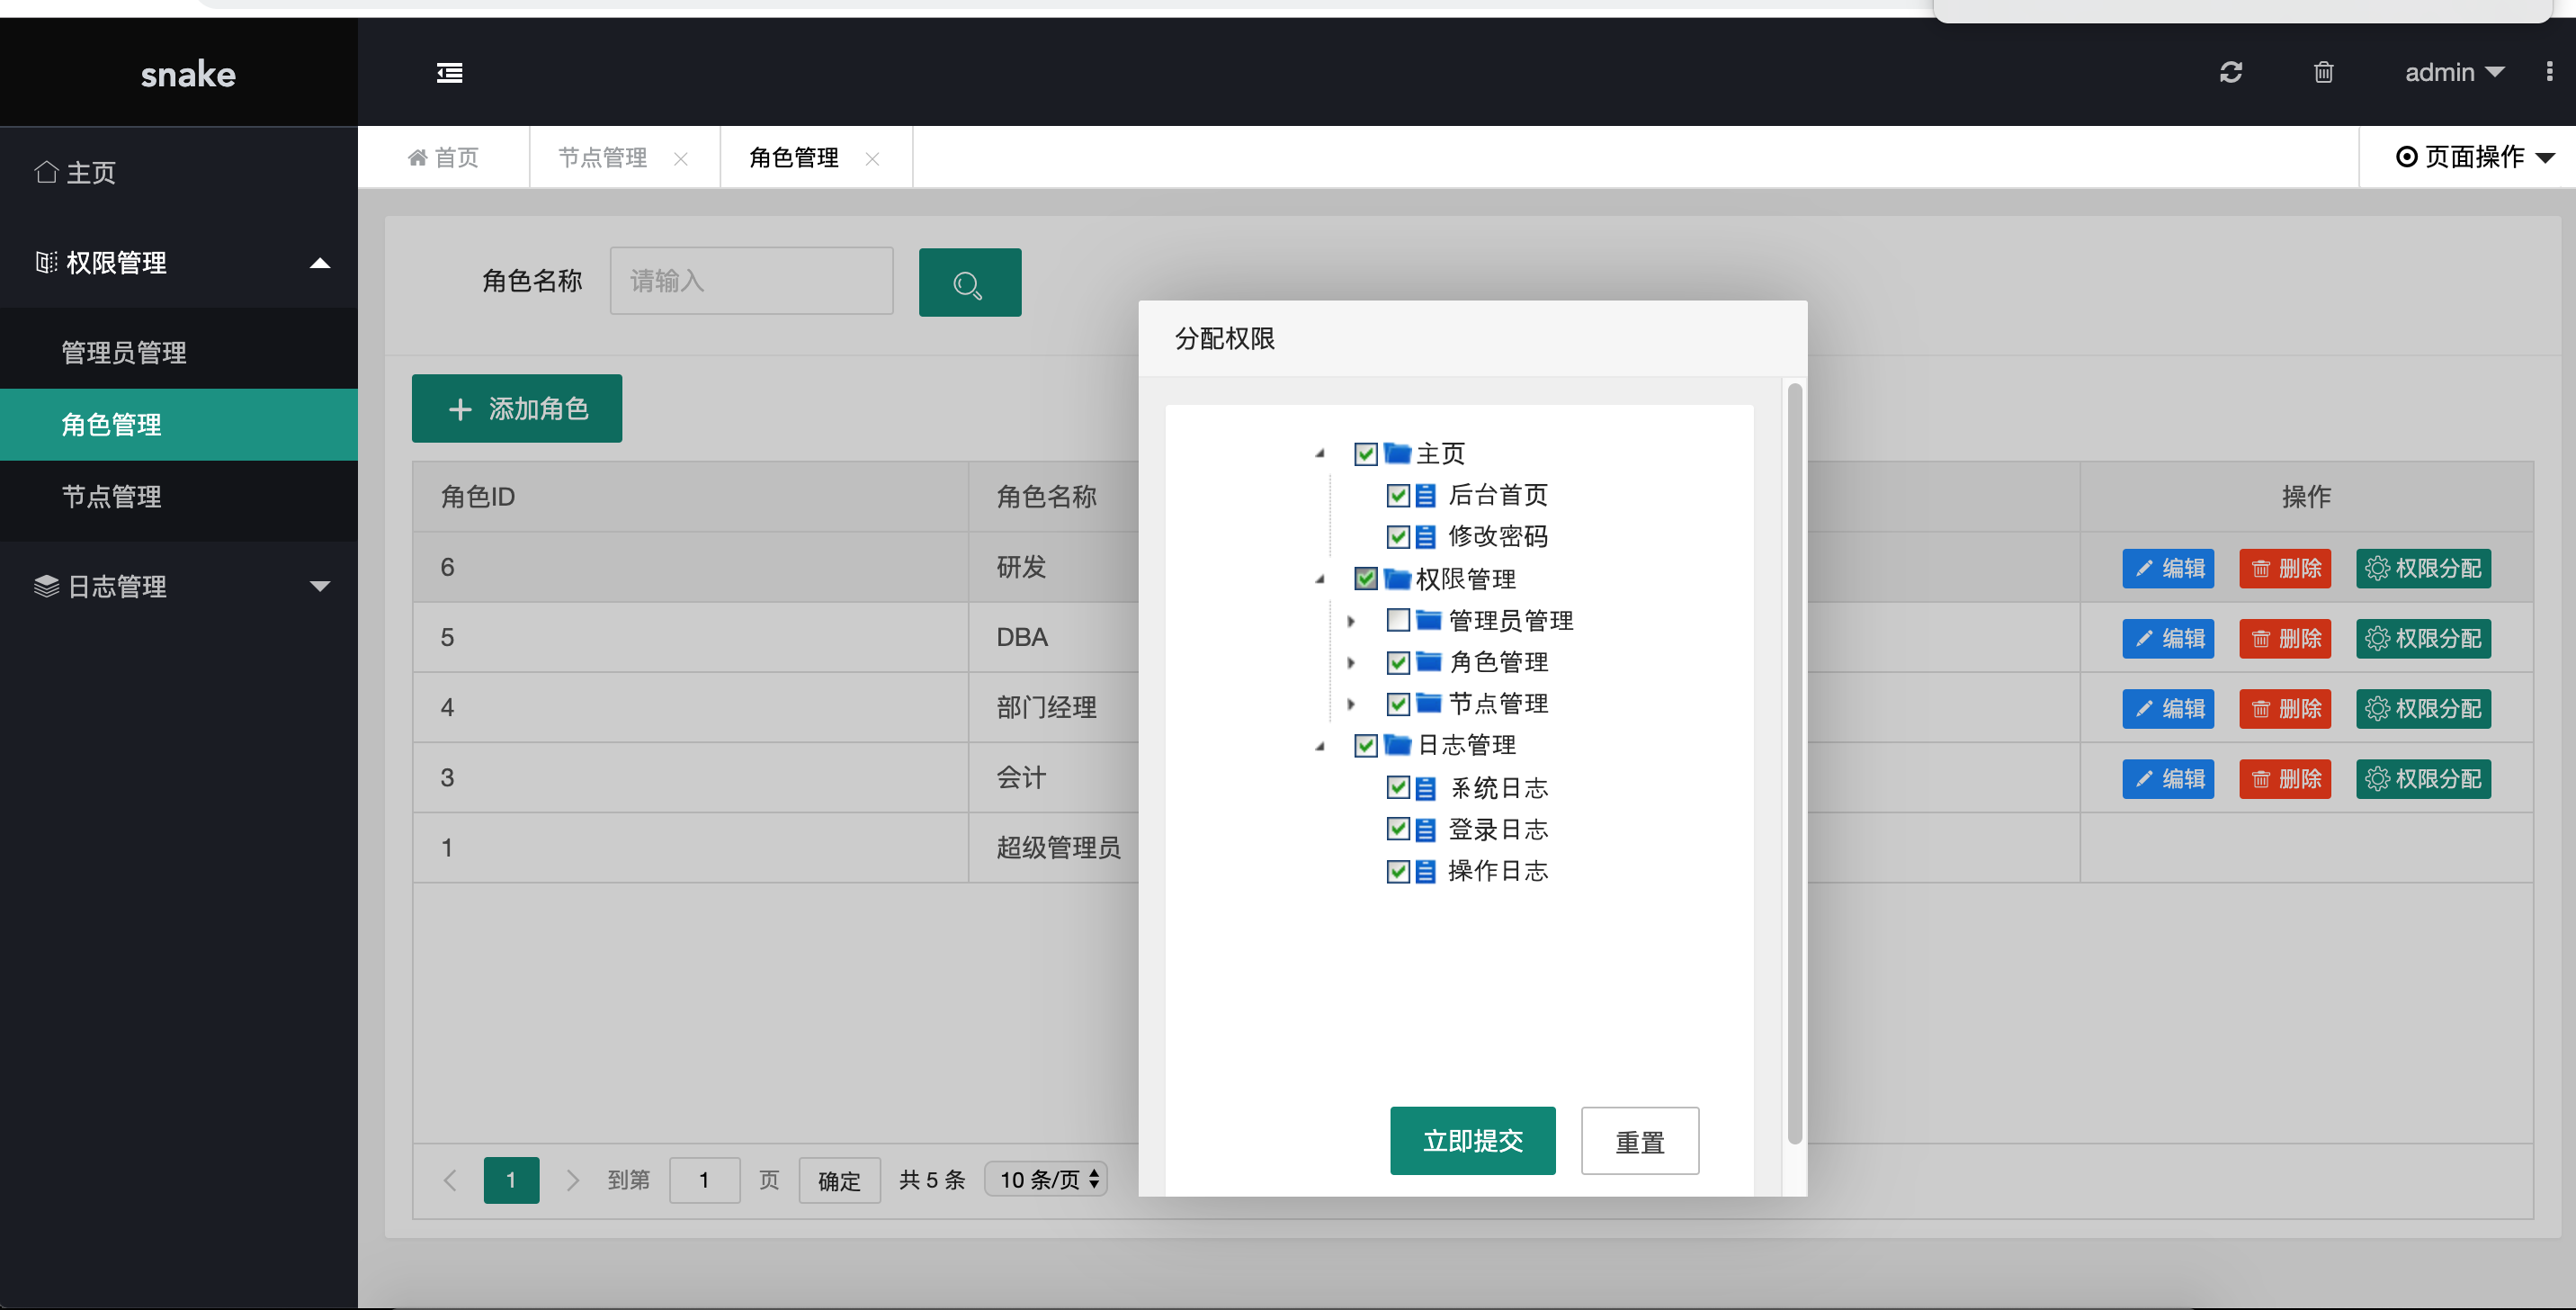Click the trash clear-cache icon in header
The width and height of the screenshot is (2576, 1310).
pyautogui.click(x=2323, y=72)
